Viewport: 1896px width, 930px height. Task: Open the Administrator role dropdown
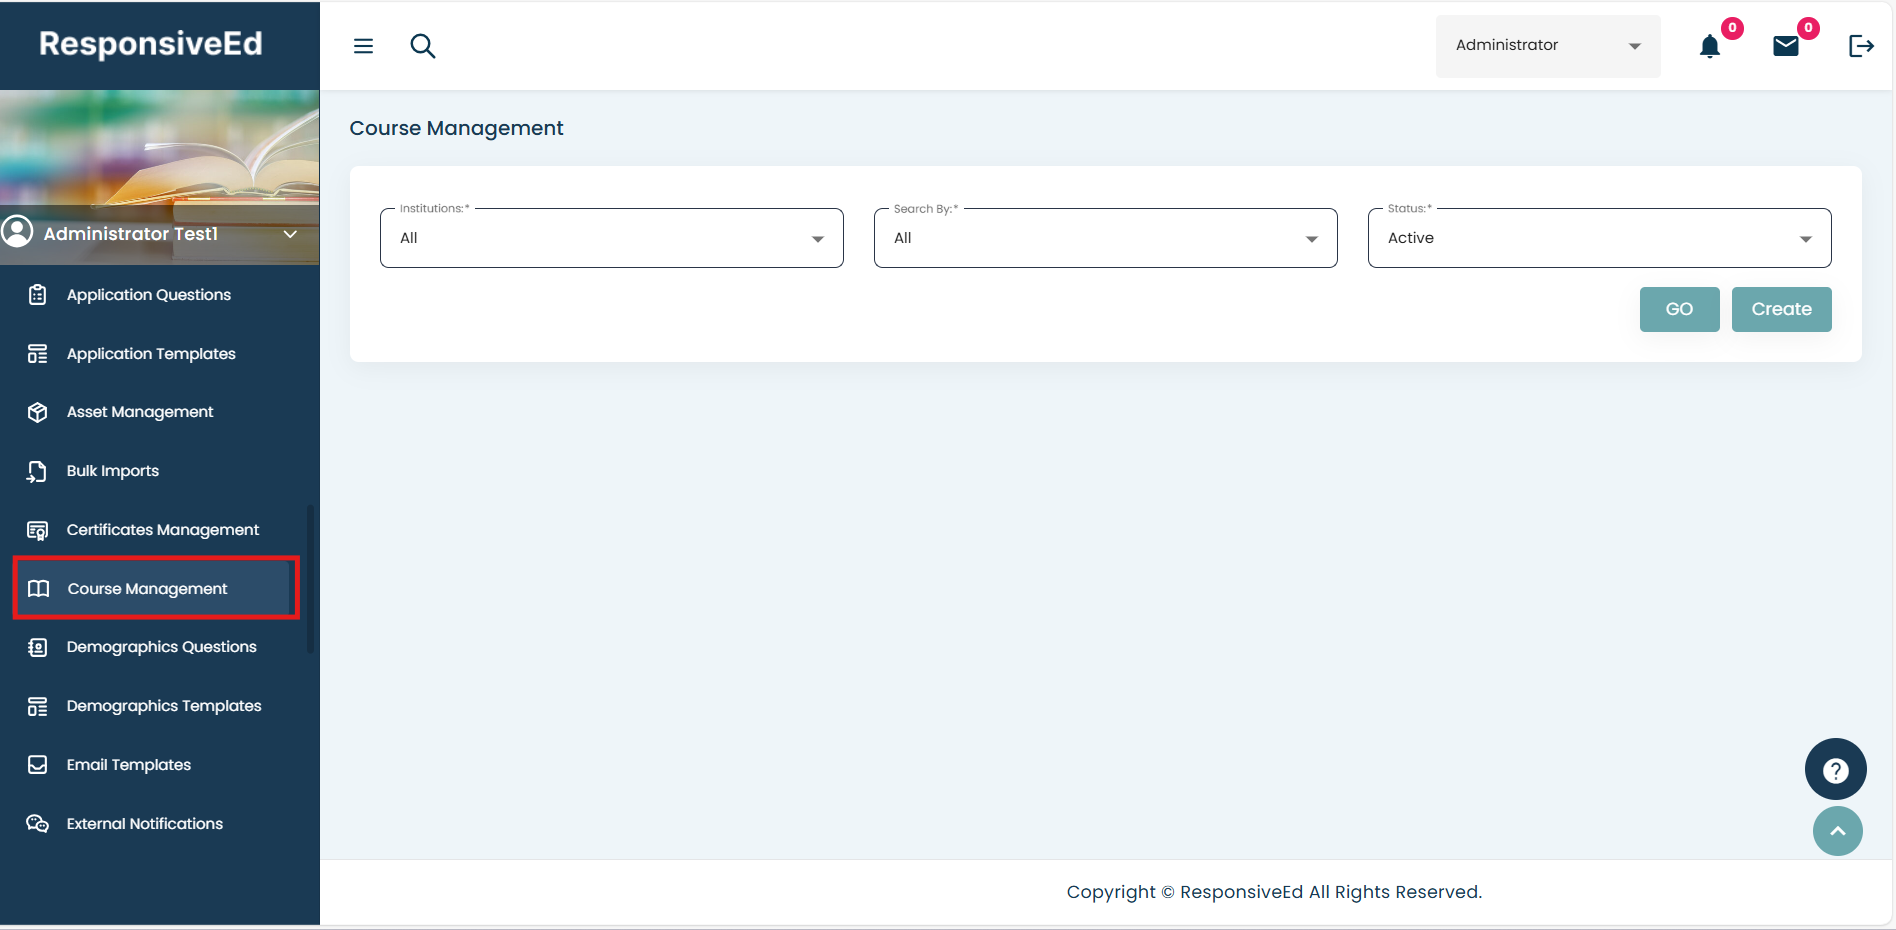tap(1547, 46)
